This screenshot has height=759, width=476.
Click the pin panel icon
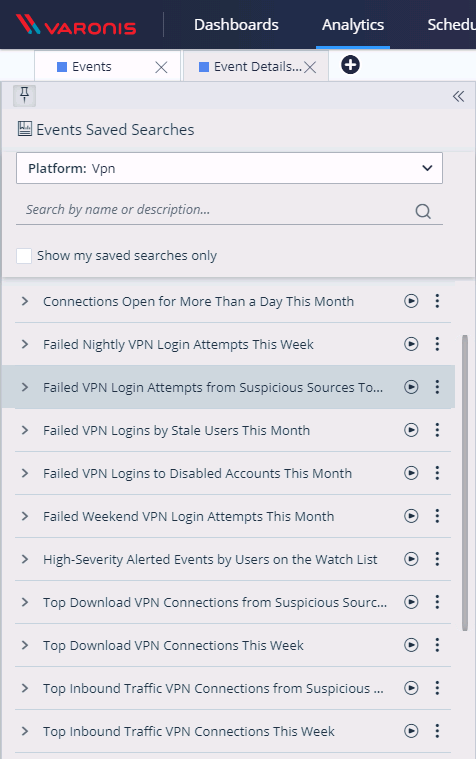tap(24, 95)
